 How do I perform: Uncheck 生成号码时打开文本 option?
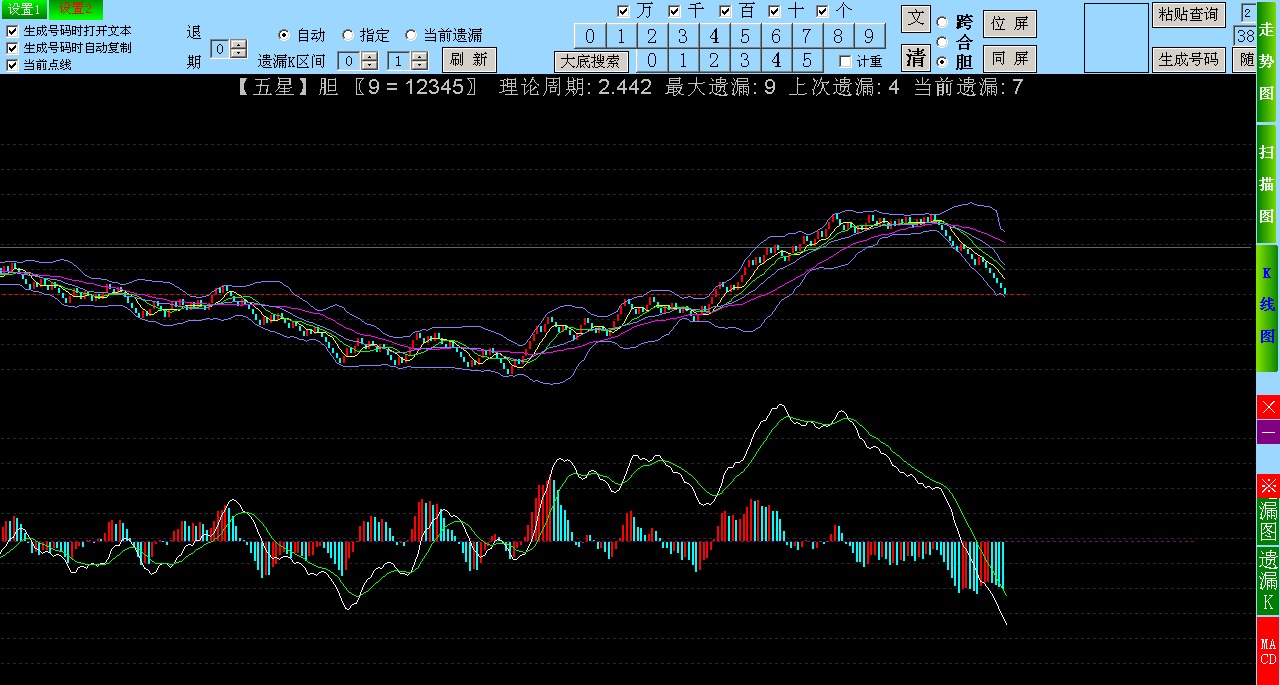point(12,31)
